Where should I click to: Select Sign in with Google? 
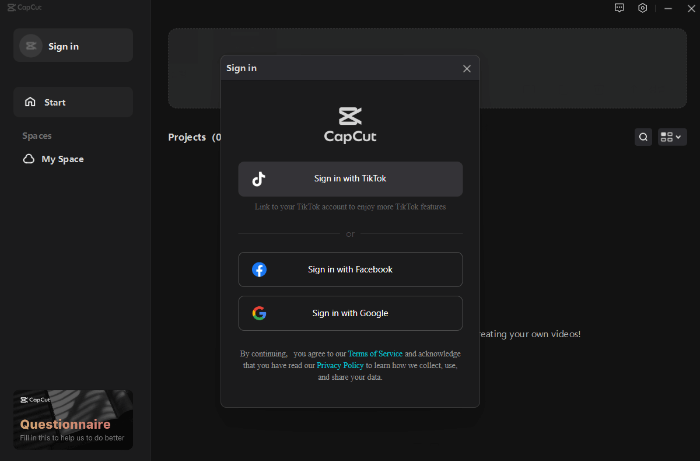pos(350,313)
